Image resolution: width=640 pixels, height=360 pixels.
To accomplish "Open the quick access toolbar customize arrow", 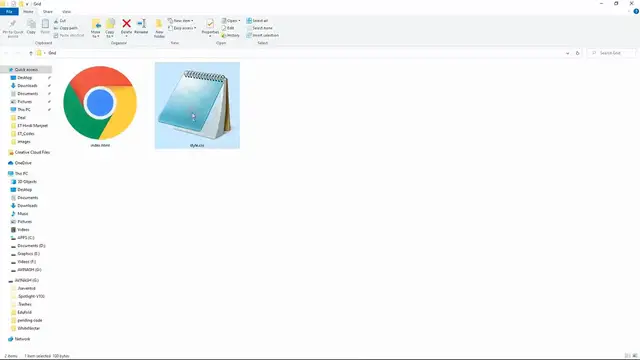I will (x=27, y=4).
